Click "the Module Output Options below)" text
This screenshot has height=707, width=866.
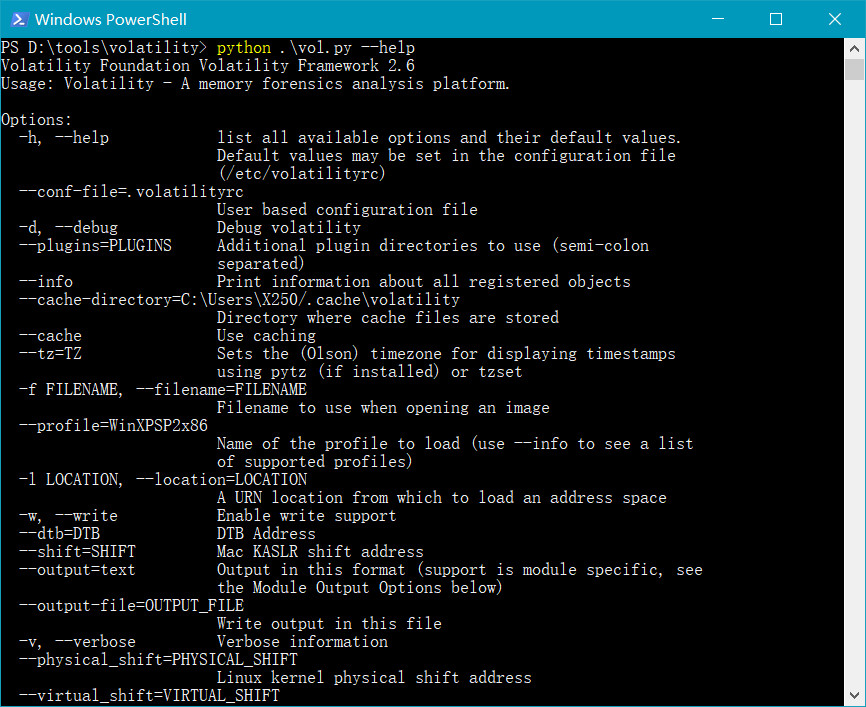(360, 588)
